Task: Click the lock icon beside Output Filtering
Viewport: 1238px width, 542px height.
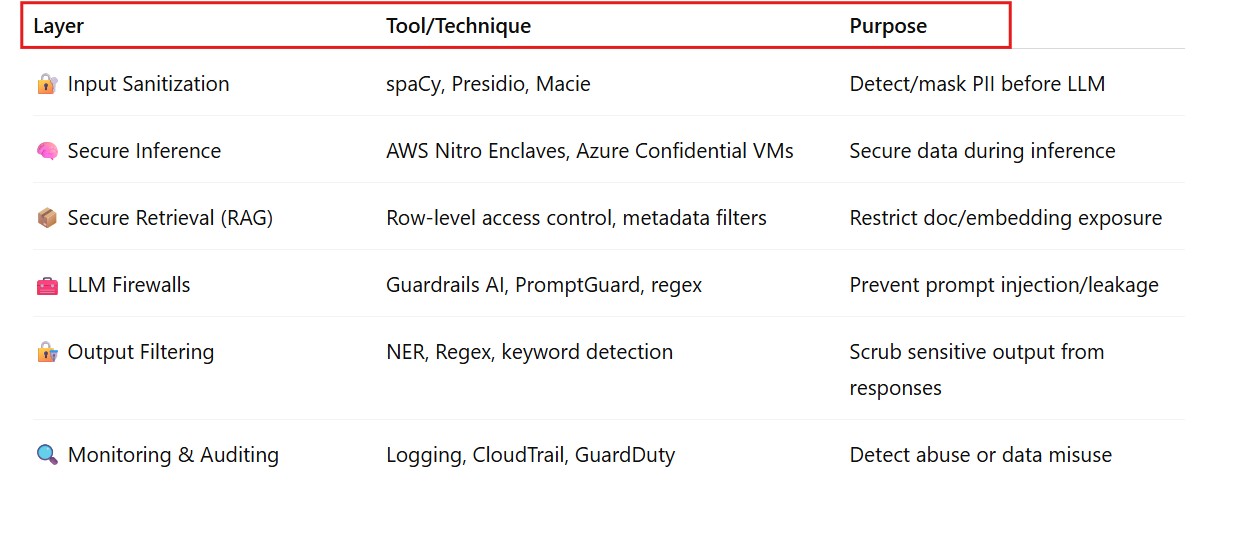Action: pos(46,352)
